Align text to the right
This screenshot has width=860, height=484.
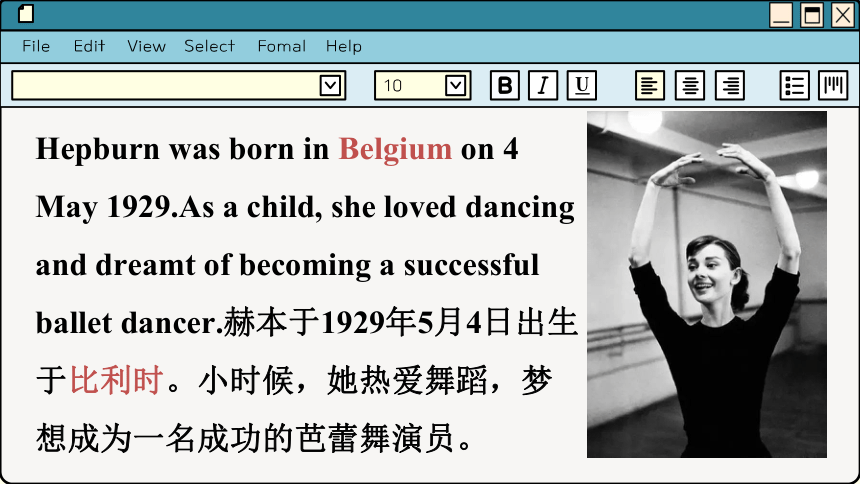pyautogui.click(x=730, y=85)
